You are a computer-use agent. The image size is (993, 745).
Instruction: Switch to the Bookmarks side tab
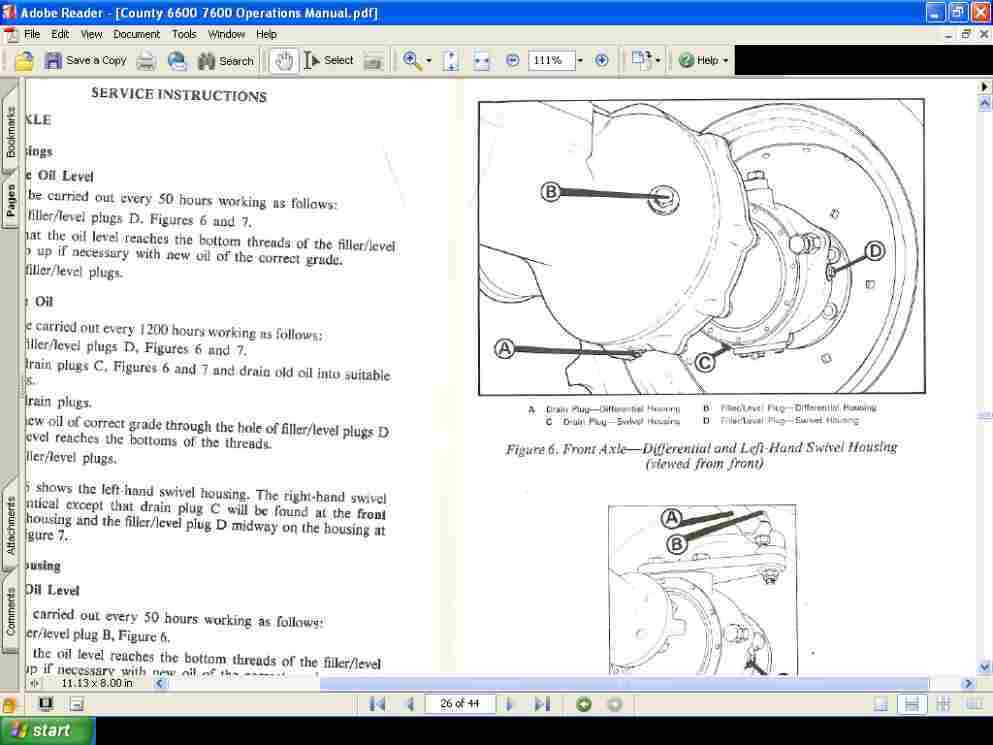pyautogui.click(x=11, y=131)
